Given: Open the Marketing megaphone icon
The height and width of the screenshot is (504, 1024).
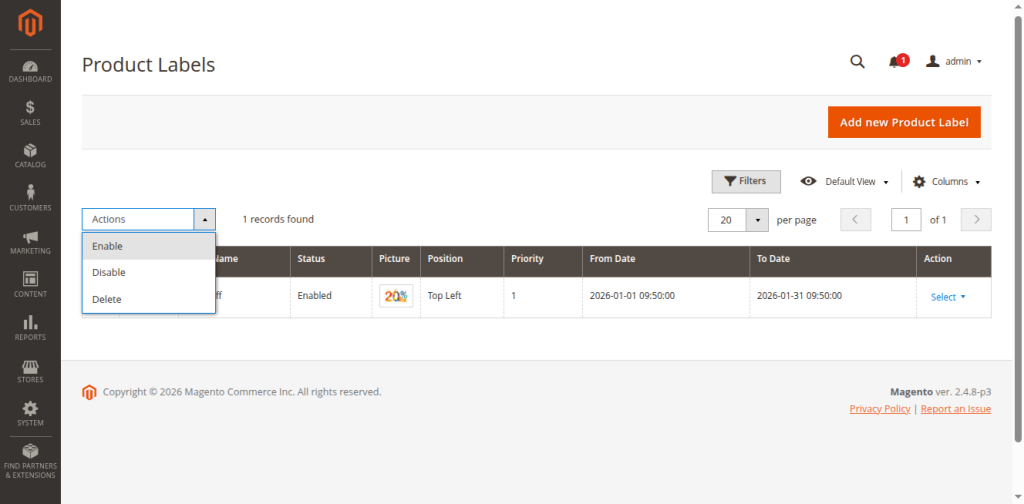Looking at the screenshot, I should pyautogui.click(x=30, y=241).
